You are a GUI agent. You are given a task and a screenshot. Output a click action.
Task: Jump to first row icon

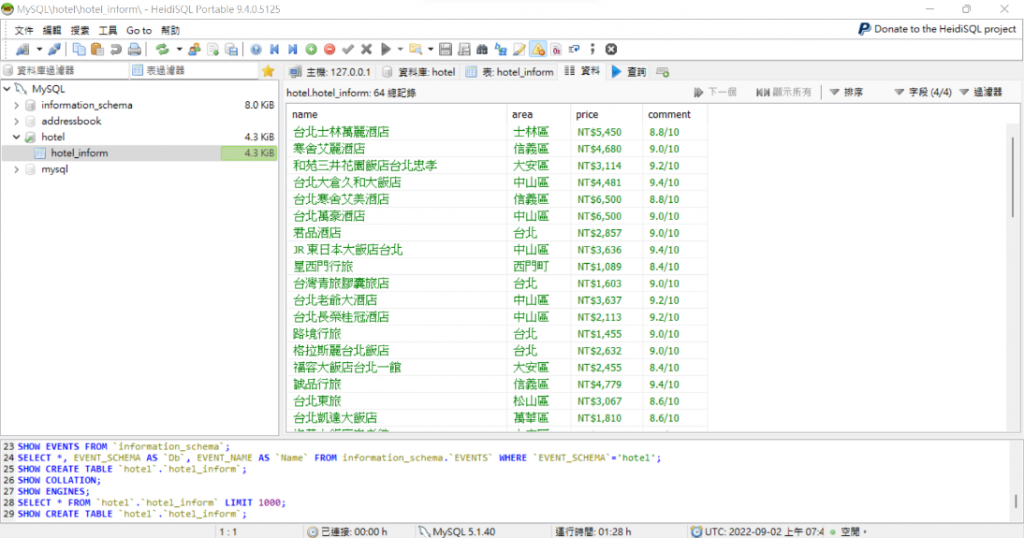274,50
